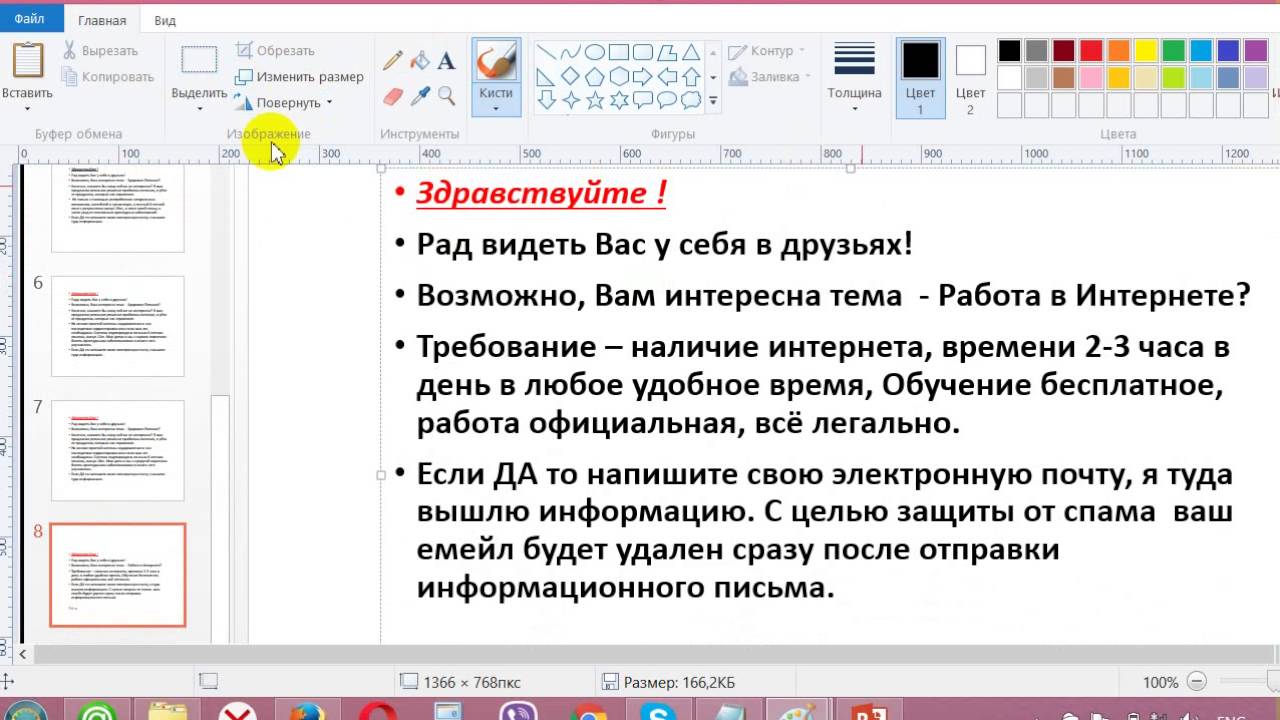Open Firefox from the taskbar
The height and width of the screenshot is (720, 1280).
tap(307, 710)
